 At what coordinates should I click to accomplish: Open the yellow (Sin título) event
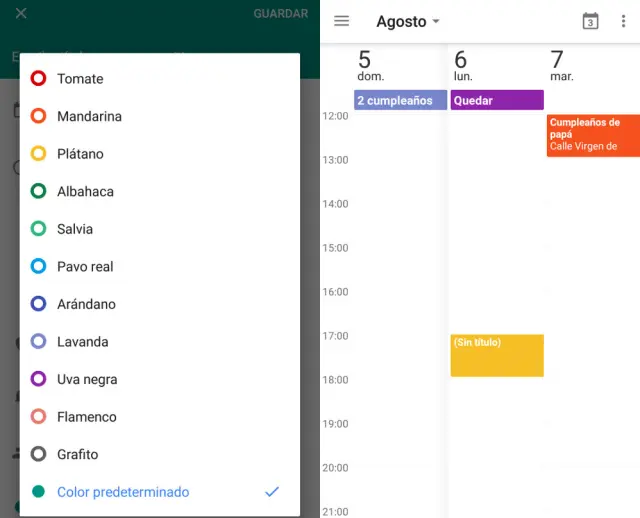pyautogui.click(x=496, y=355)
